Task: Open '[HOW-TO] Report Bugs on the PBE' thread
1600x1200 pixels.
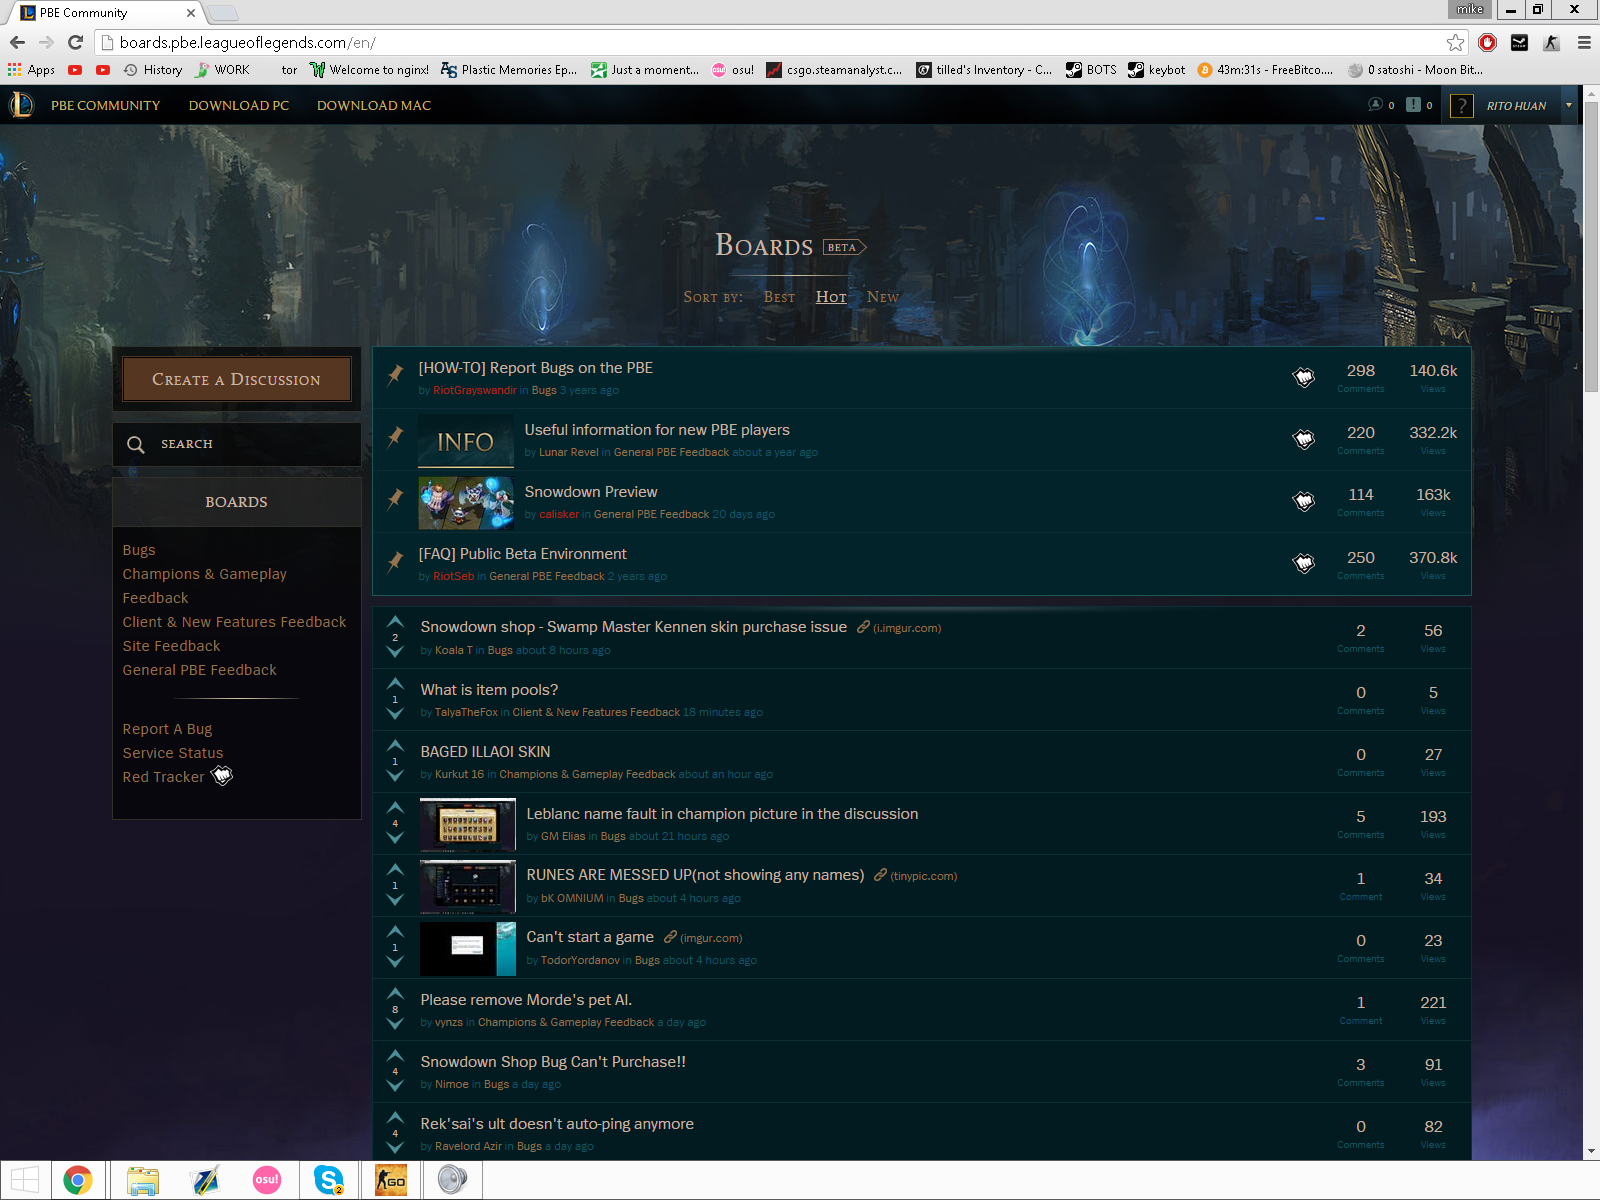Action: pyautogui.click(x=536, y=368)
